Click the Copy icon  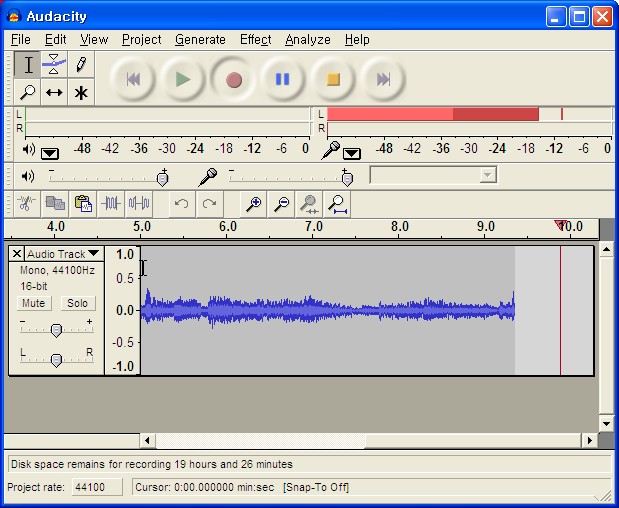[55, 204]
